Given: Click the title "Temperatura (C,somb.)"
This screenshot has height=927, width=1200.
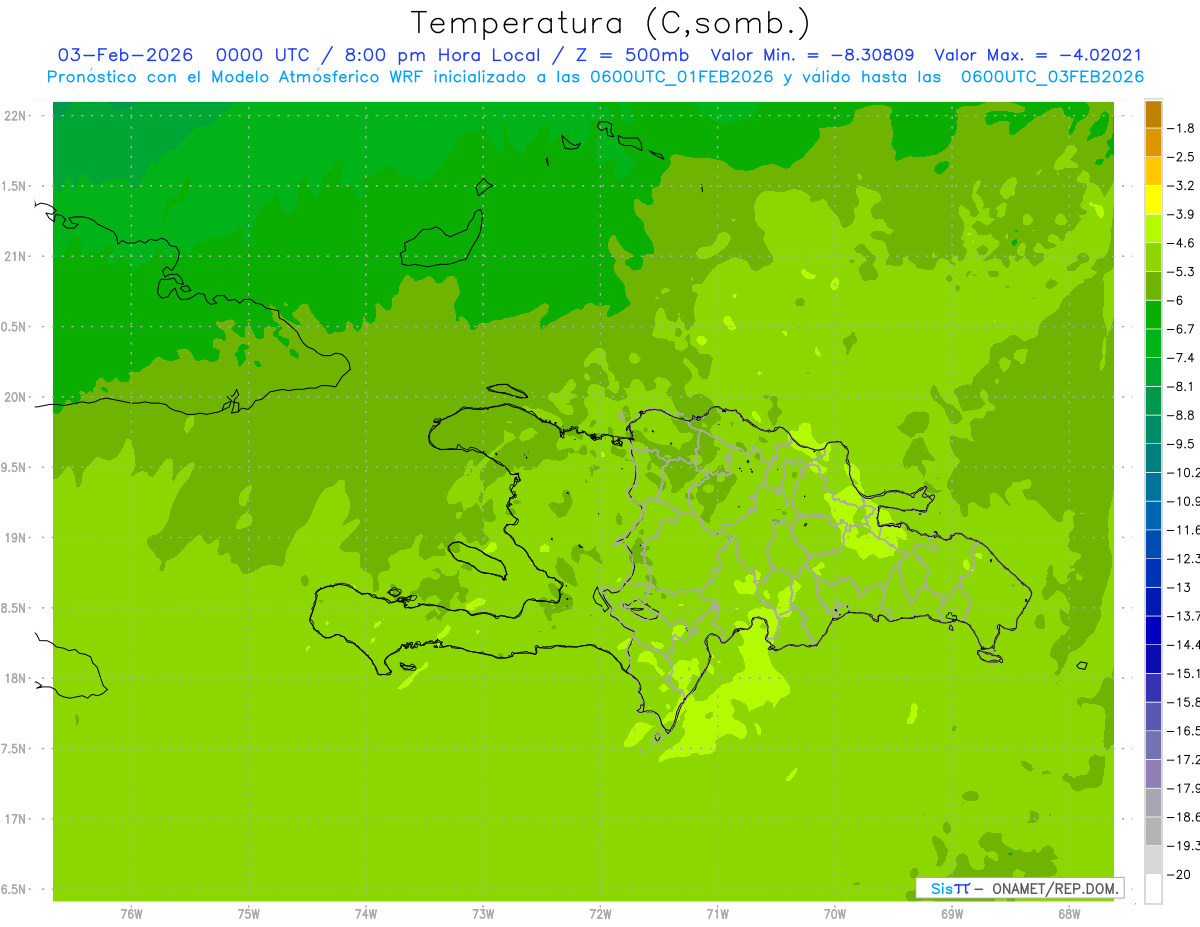Looking at the screenshot, I should [x=611, y=23].
